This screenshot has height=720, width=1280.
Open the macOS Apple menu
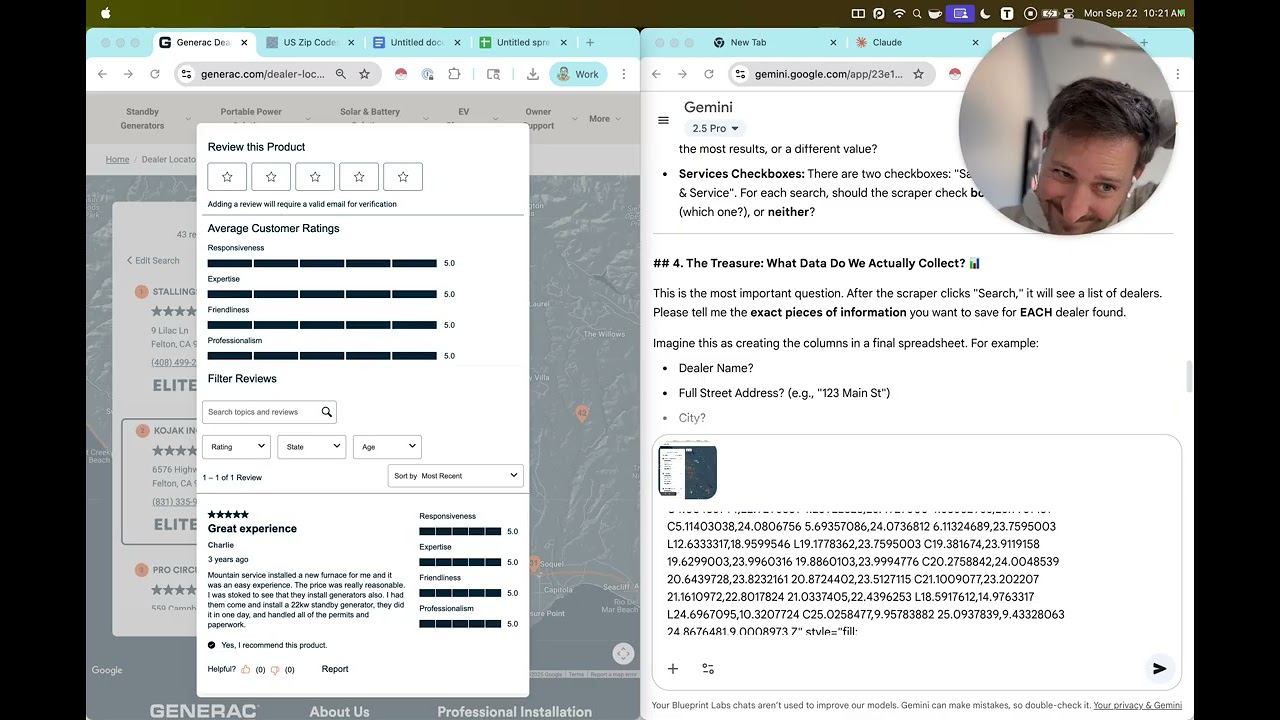[106, 13]
